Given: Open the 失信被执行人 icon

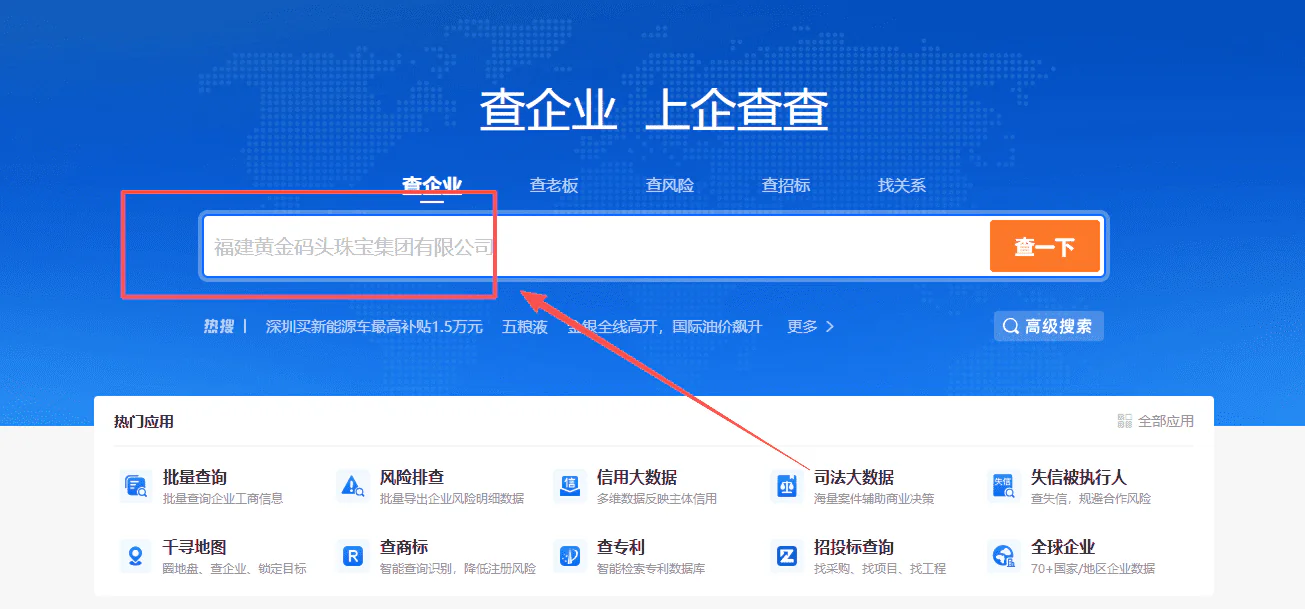Looking at the screenshot, I should tap(1003, 486).
